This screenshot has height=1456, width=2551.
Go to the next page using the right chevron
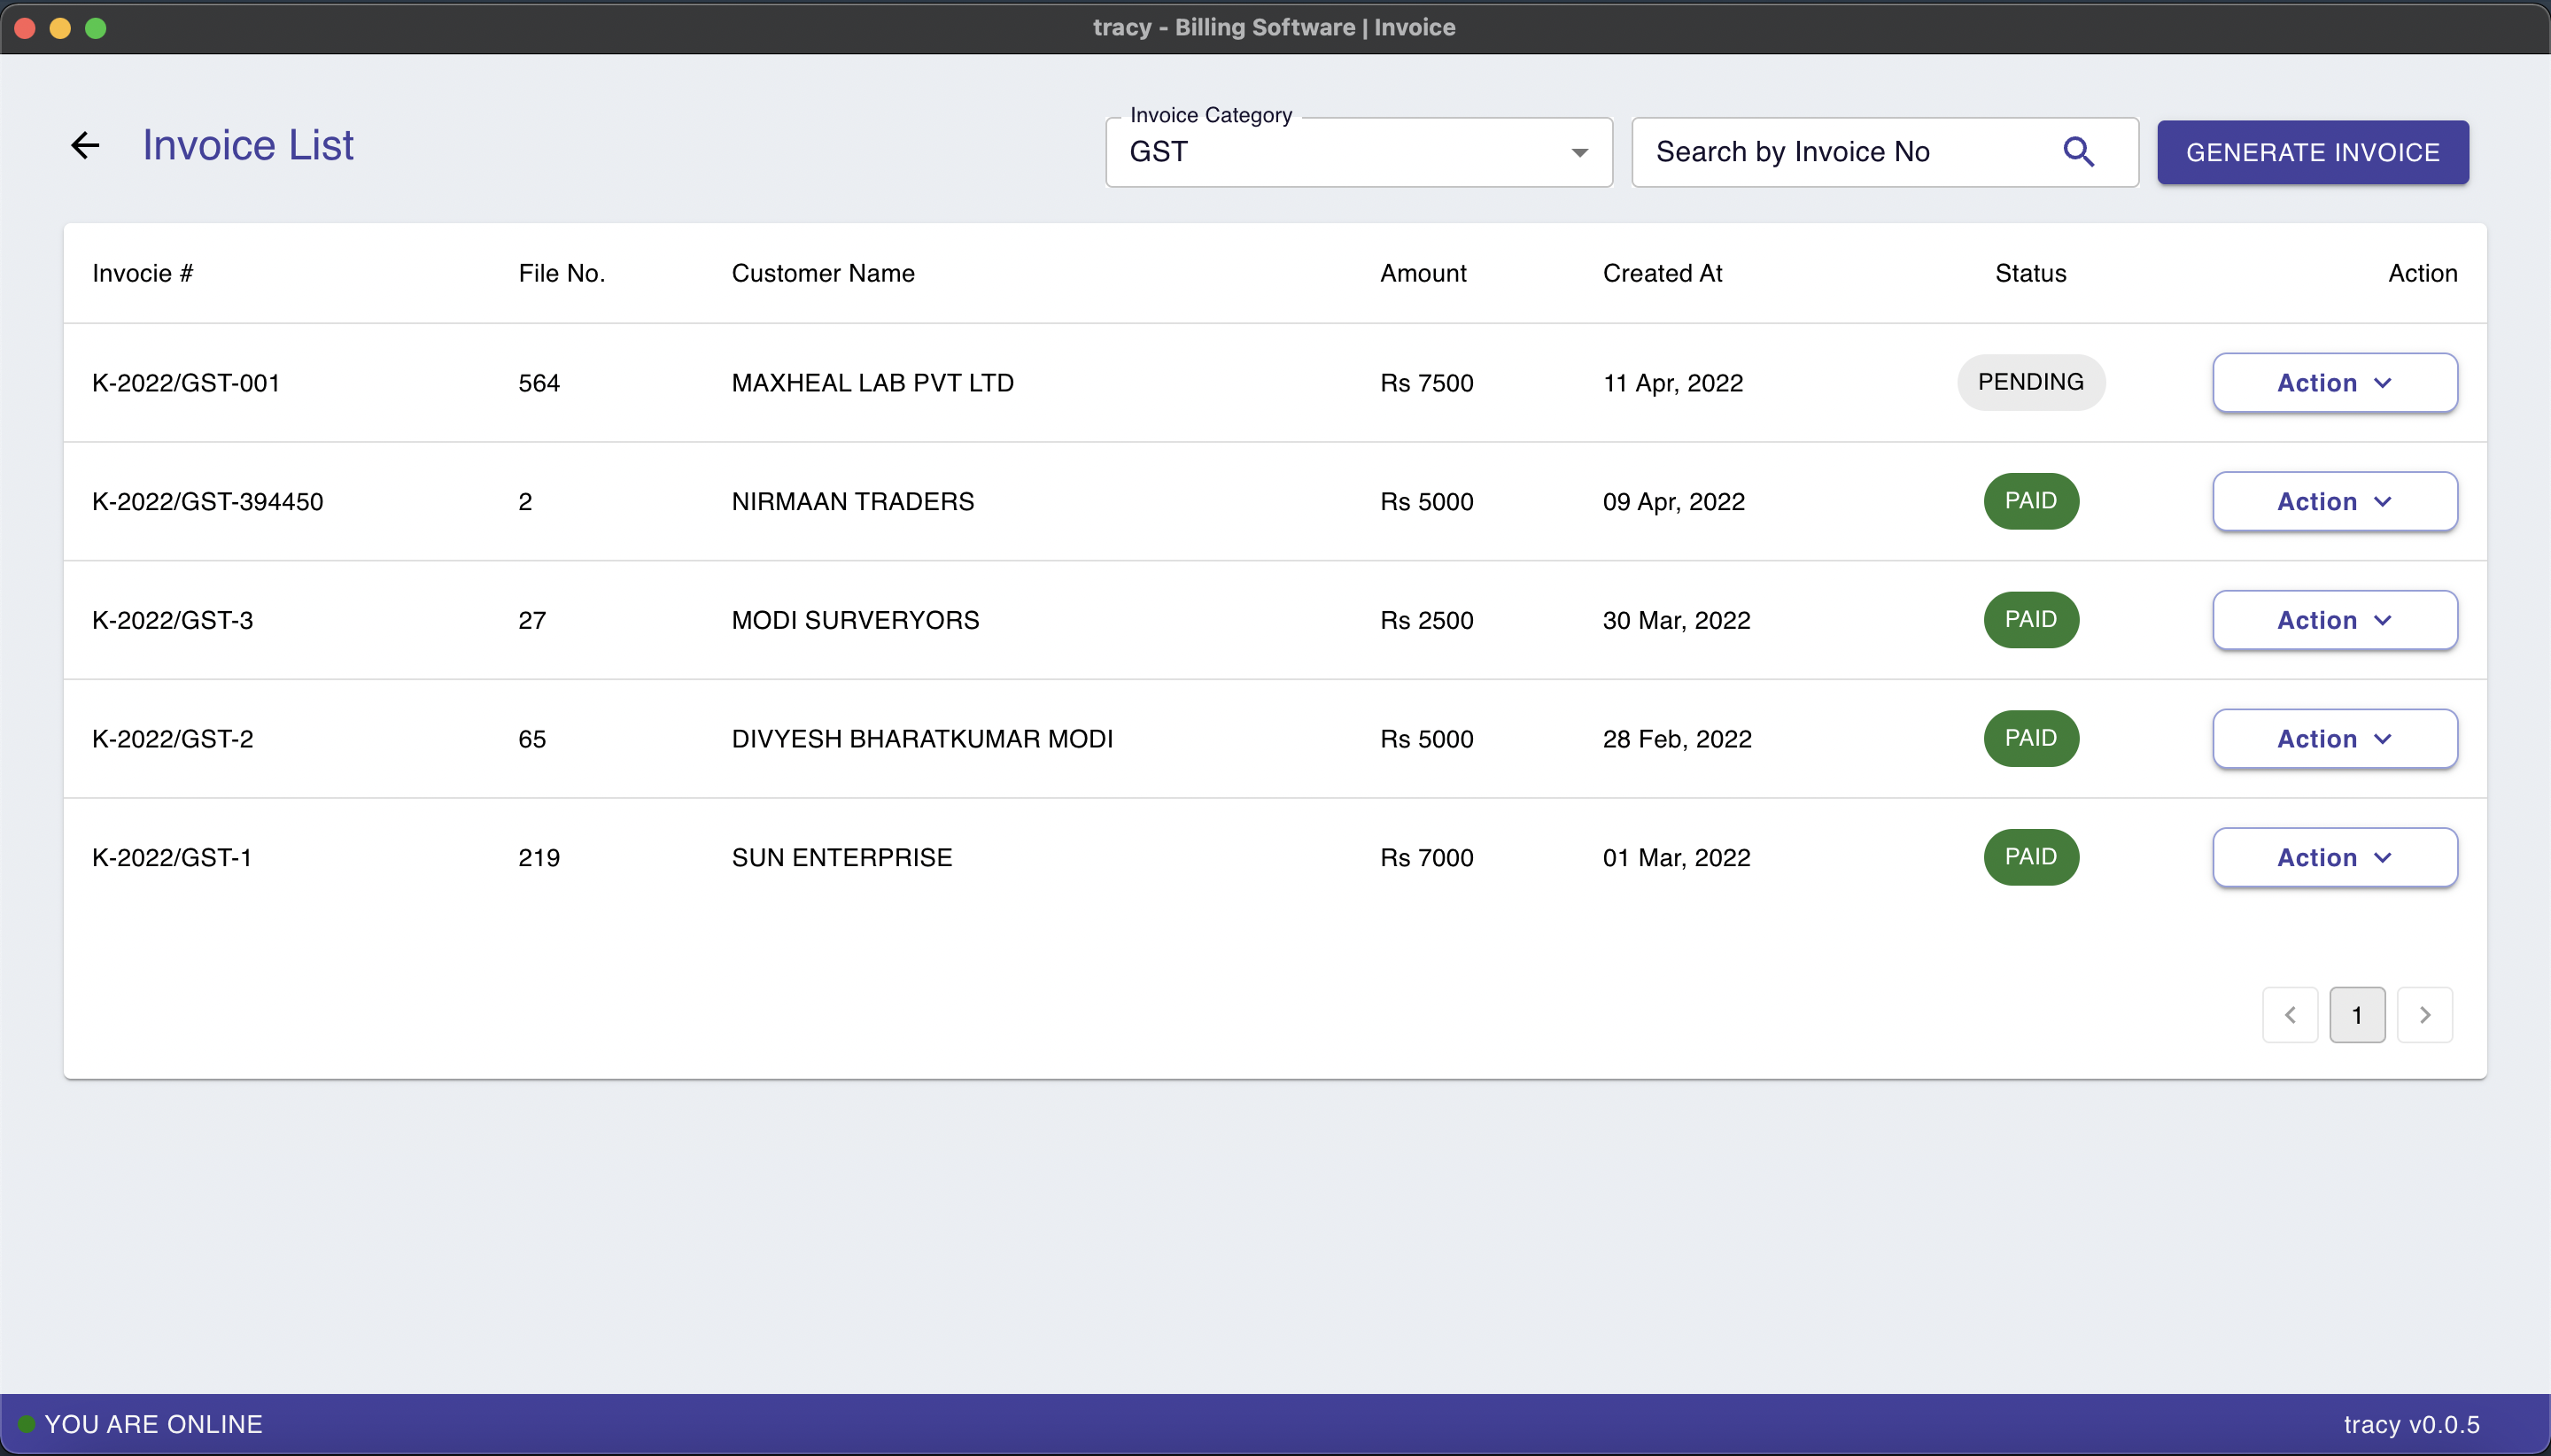2427,1014
